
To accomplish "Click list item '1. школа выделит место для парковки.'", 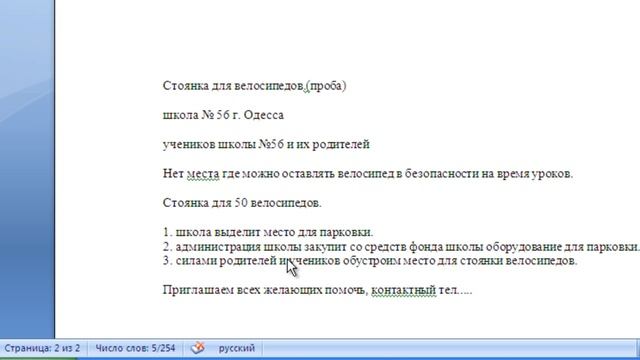I will coord(268,232).
